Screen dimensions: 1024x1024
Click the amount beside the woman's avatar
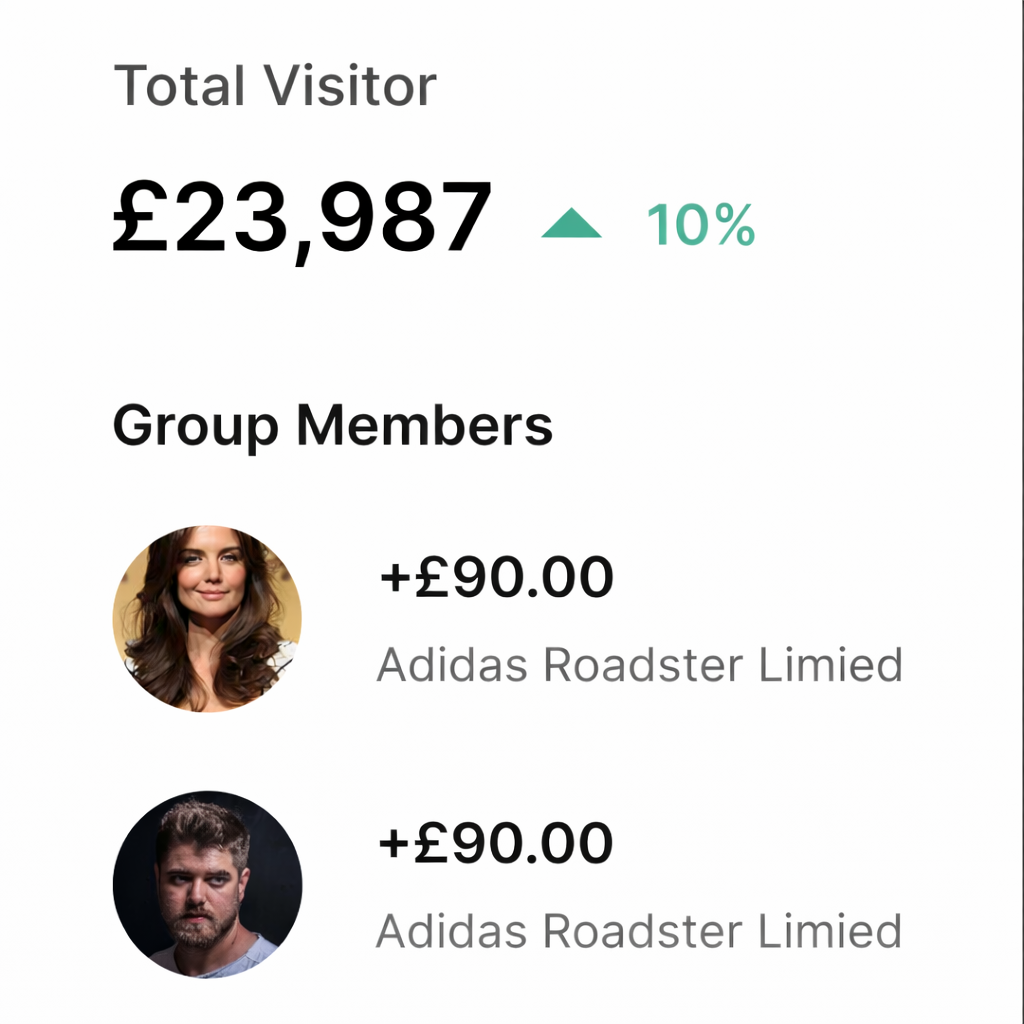pos(496,578)
